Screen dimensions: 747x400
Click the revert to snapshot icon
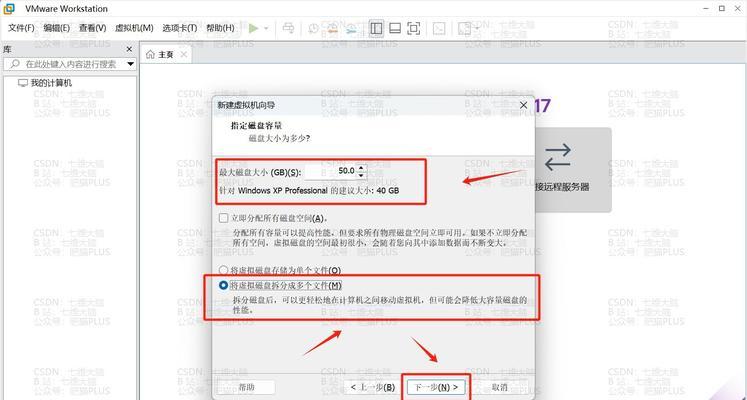click(x=333, y=29)
